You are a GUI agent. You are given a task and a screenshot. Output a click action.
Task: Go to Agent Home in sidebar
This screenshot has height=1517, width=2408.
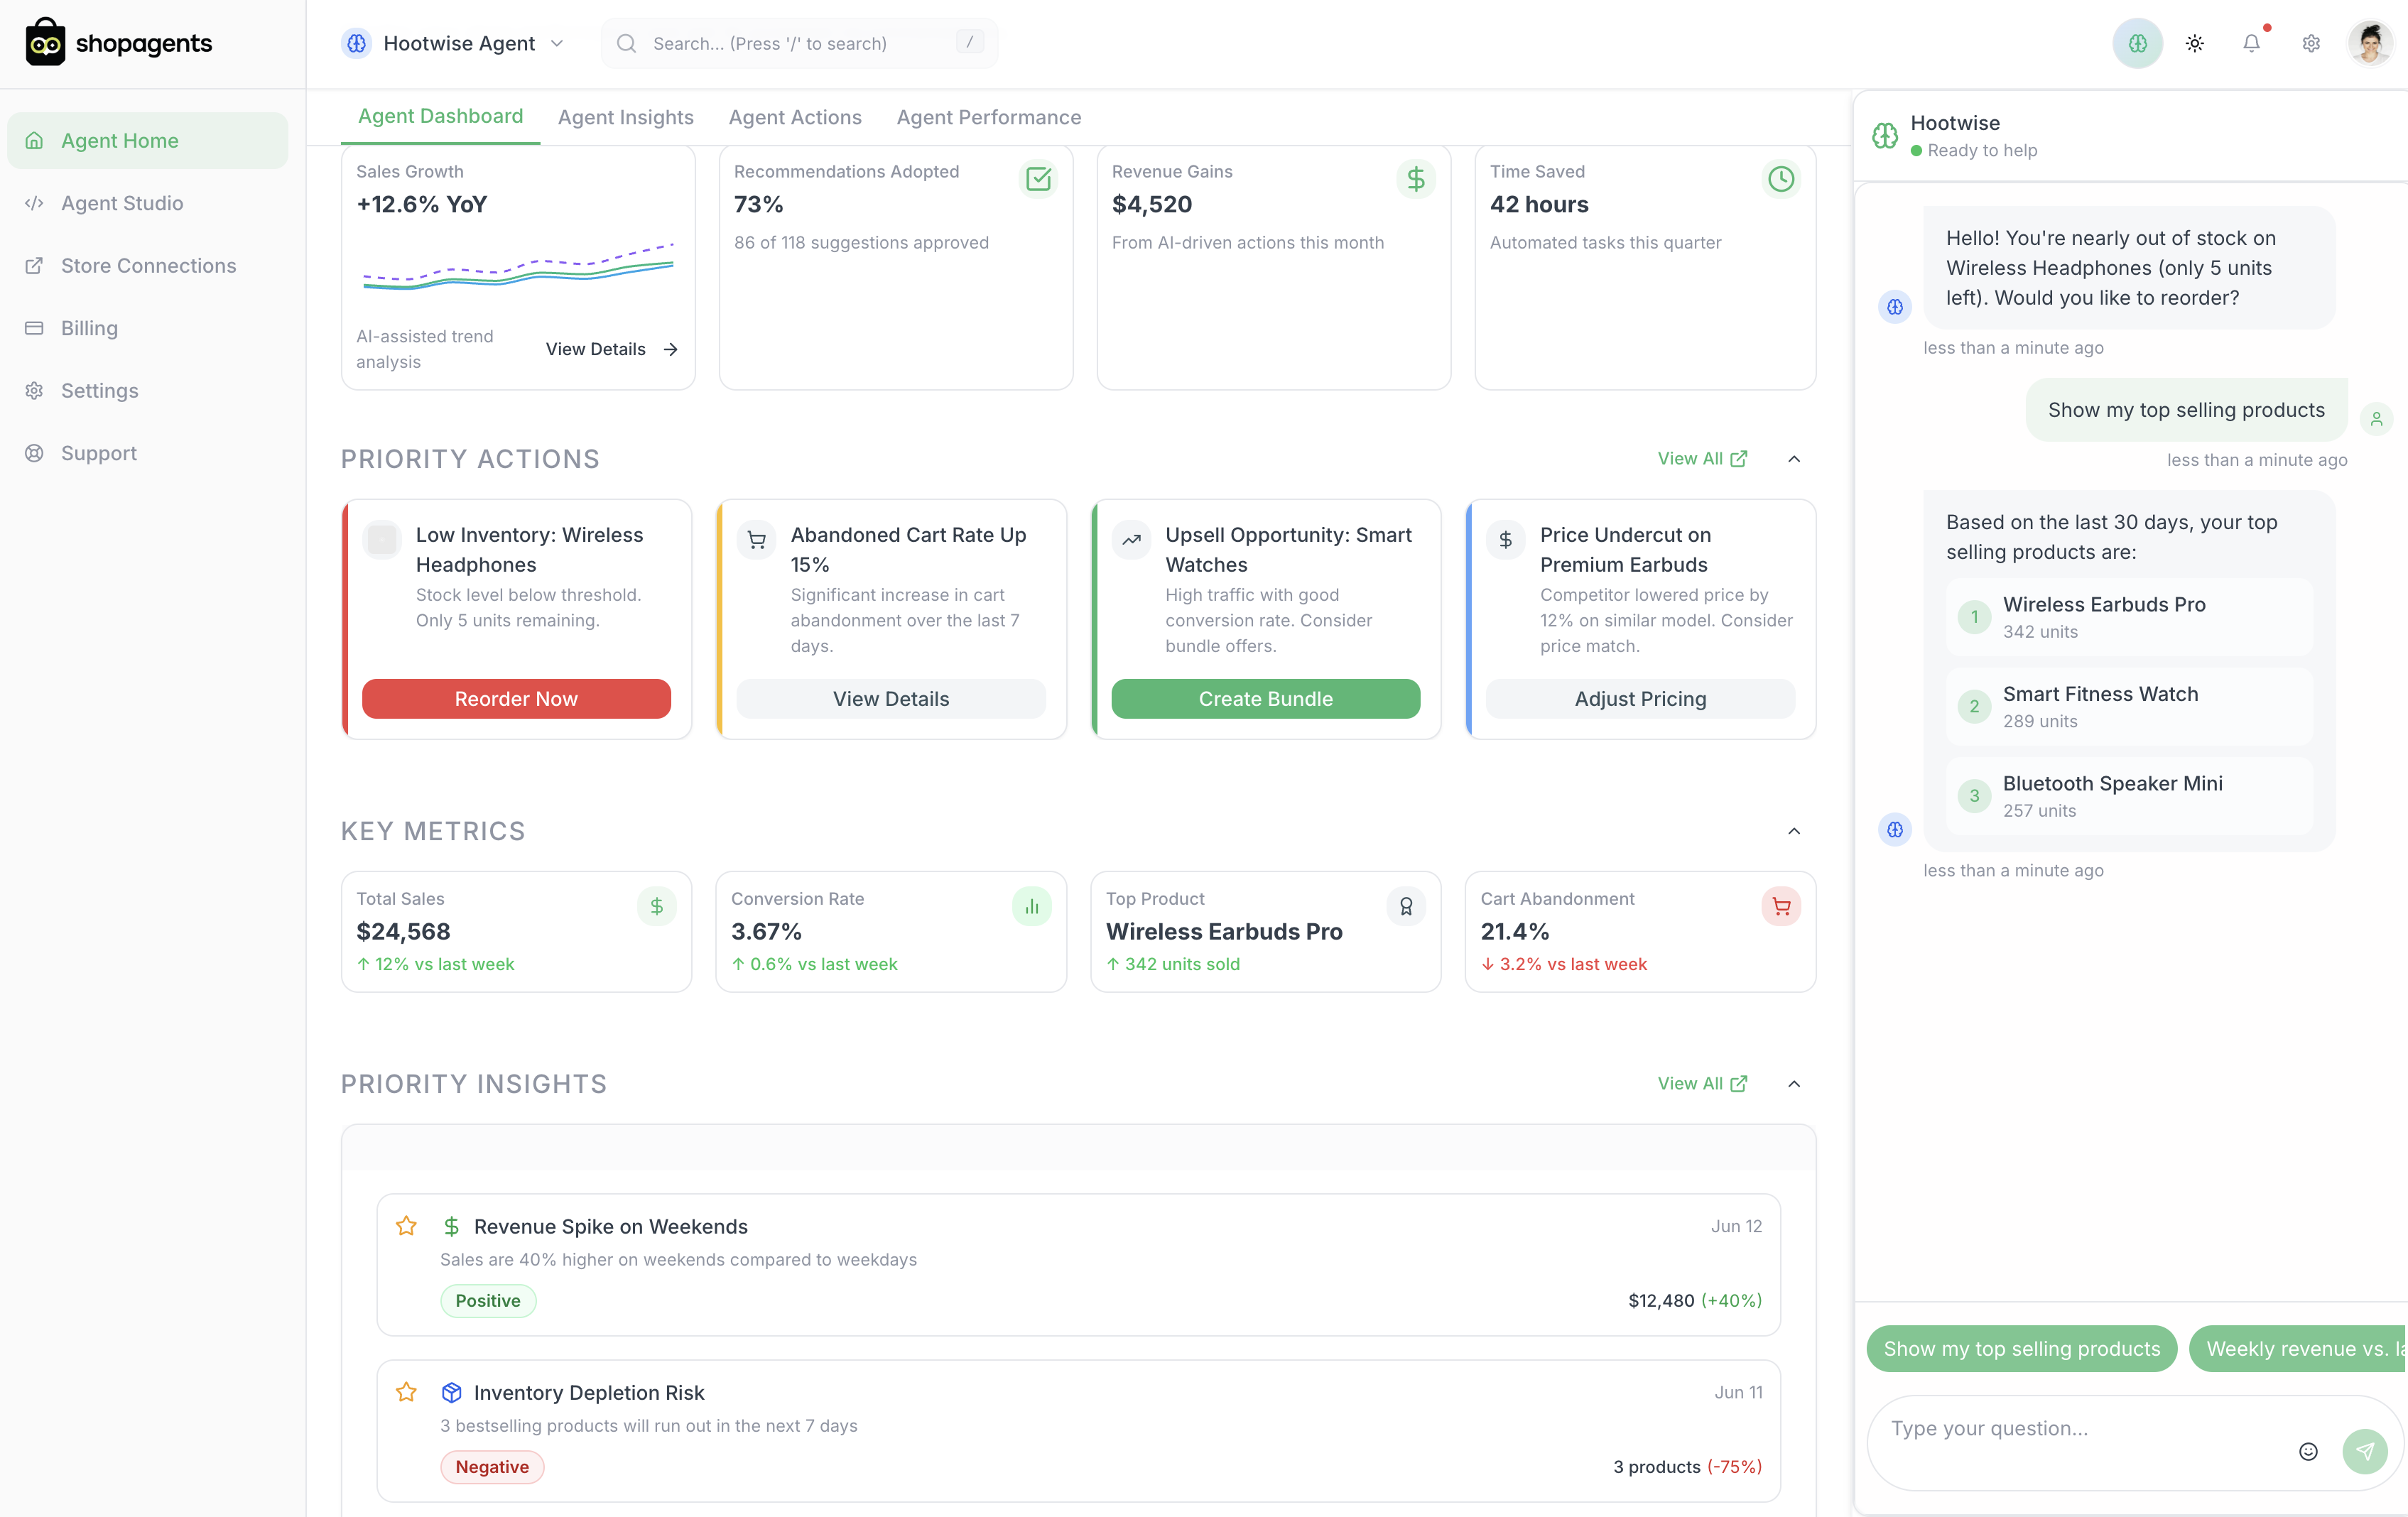(148, 141)
